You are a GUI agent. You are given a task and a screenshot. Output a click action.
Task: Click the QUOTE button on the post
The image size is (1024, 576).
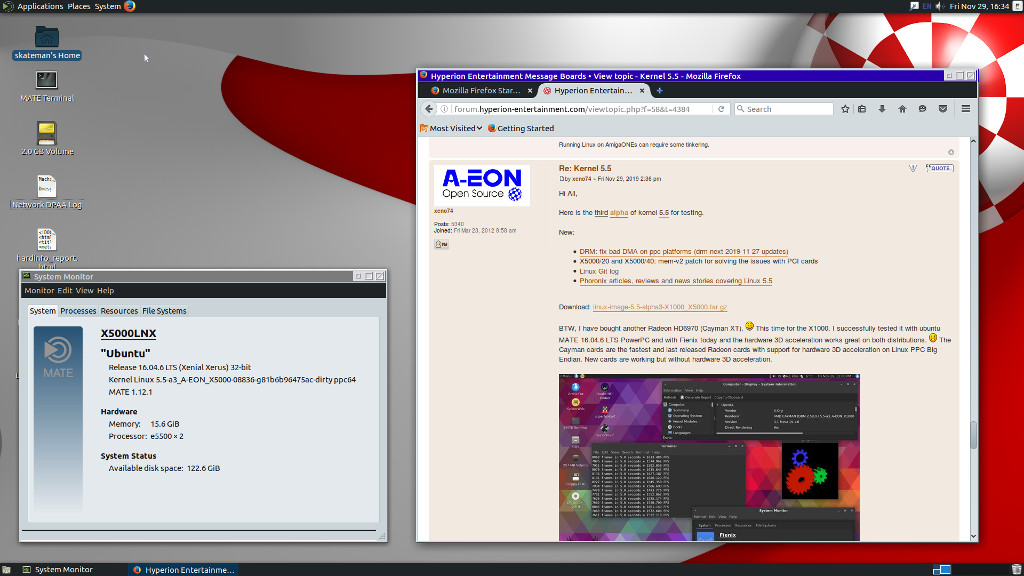click(x=939, y=168)
